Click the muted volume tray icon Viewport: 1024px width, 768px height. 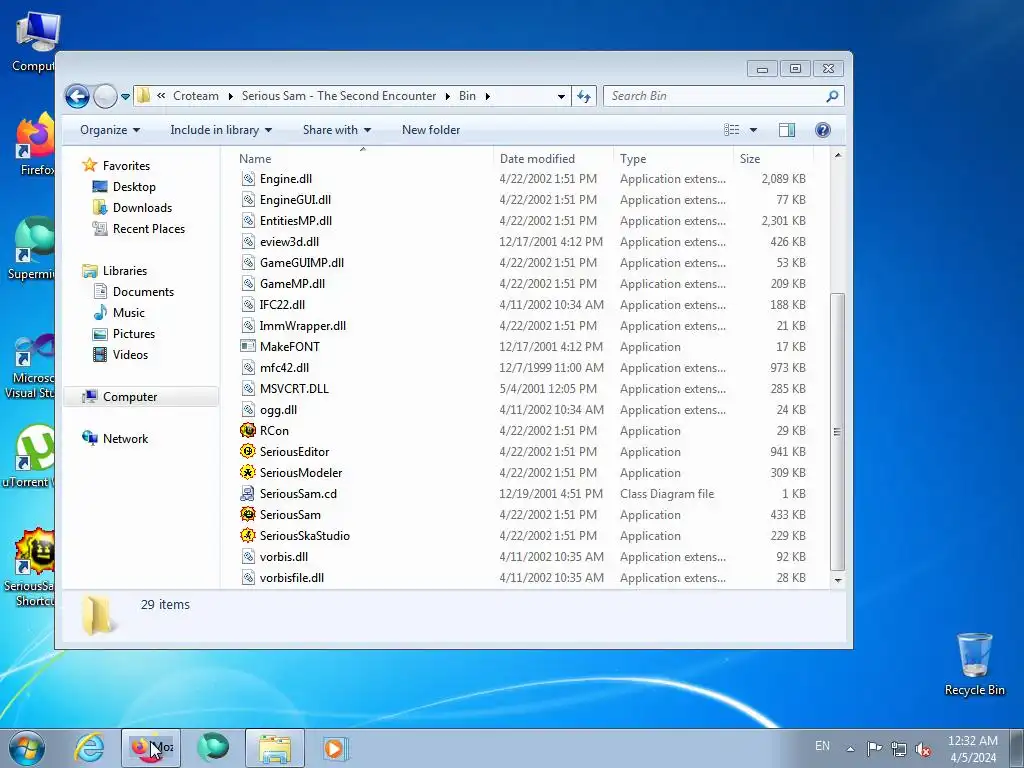[923, 749]
